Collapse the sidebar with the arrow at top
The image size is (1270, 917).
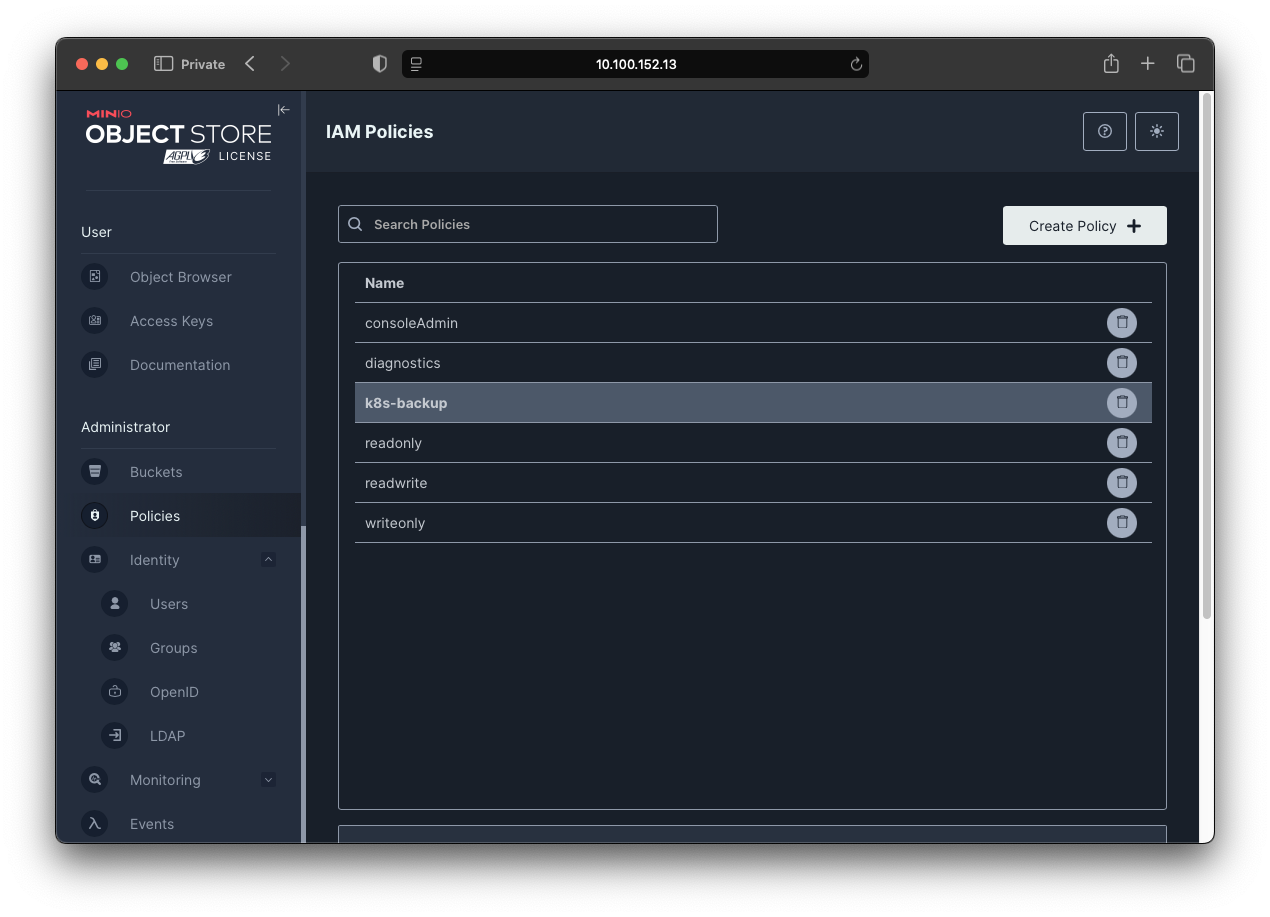[x=283, y=109]
